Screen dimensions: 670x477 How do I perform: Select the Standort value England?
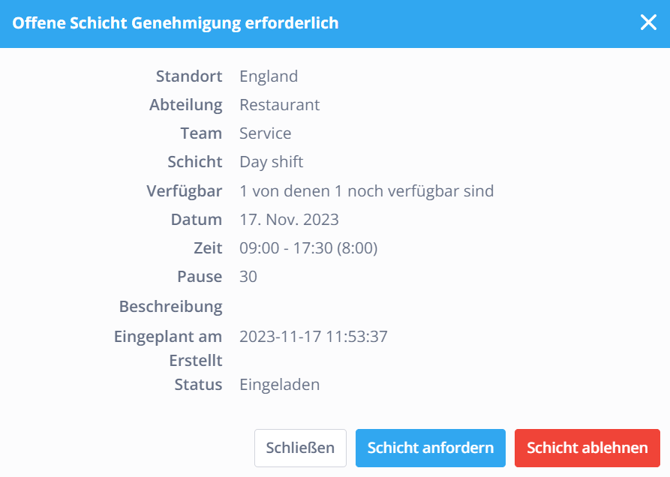(268, 76)
